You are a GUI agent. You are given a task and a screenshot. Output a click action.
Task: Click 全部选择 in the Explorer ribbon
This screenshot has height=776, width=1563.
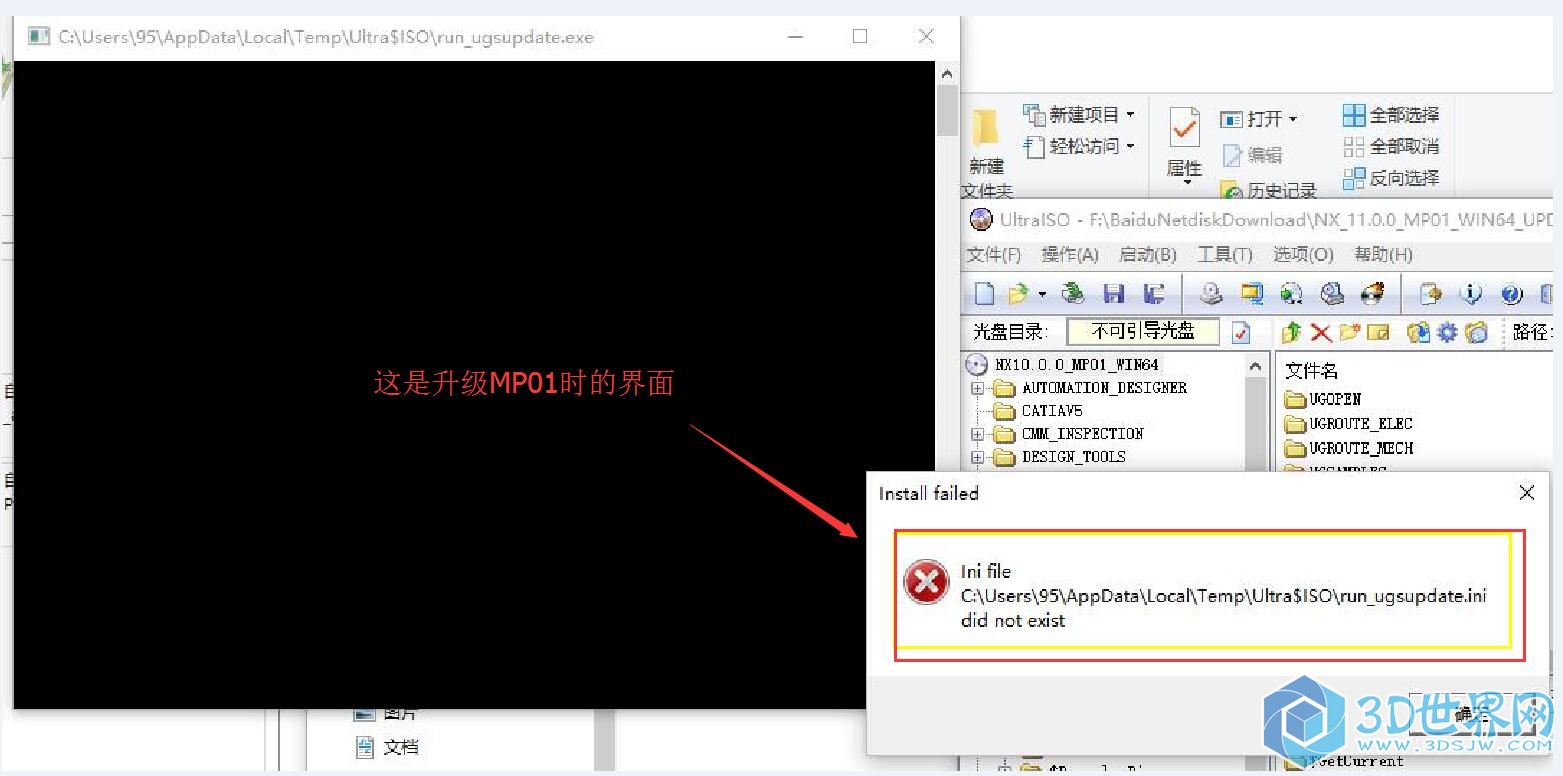1391,115
